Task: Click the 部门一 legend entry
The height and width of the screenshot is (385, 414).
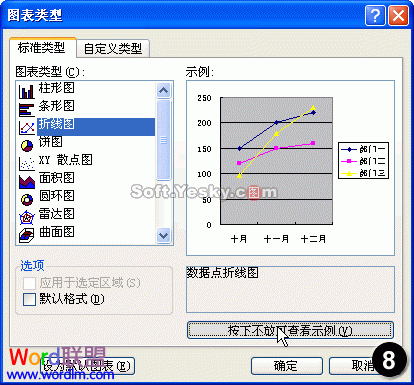Action: point(363,149)
